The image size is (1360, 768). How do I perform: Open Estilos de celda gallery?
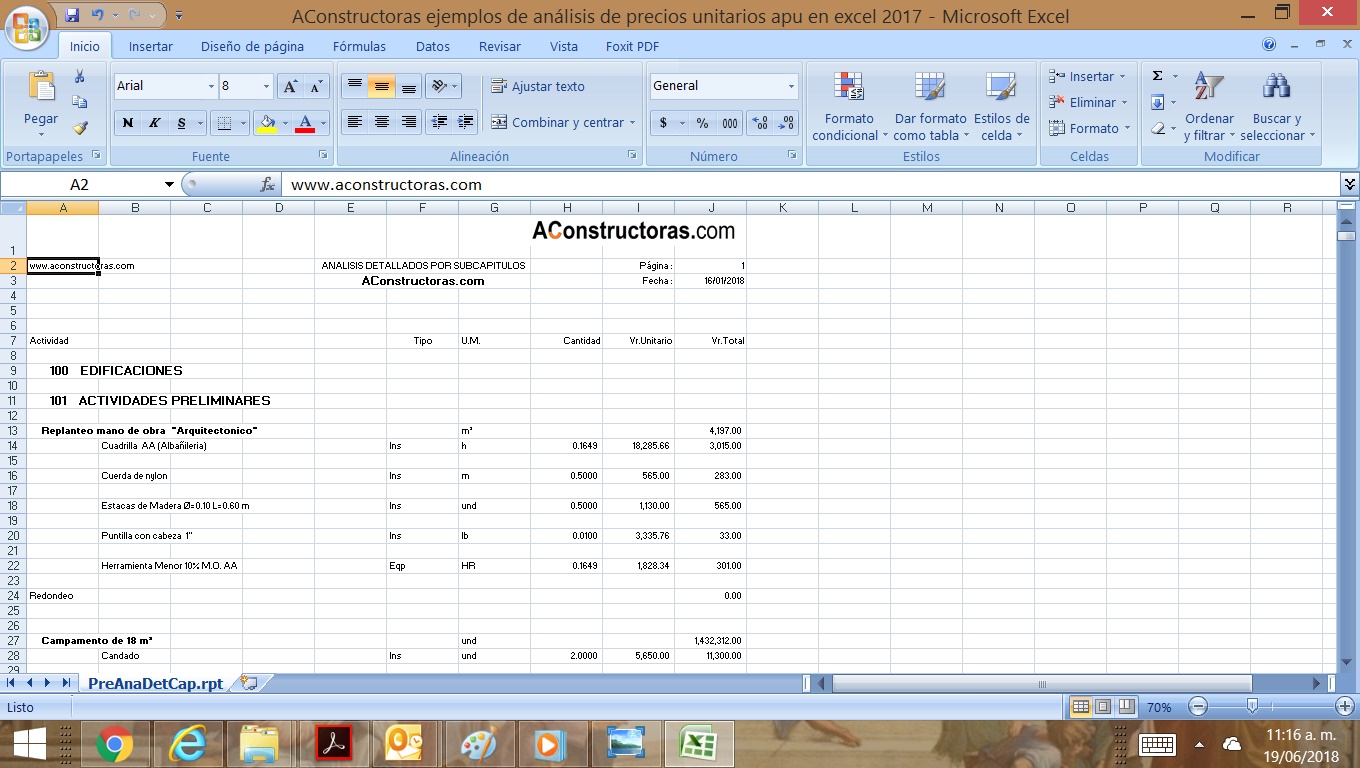1001,107
